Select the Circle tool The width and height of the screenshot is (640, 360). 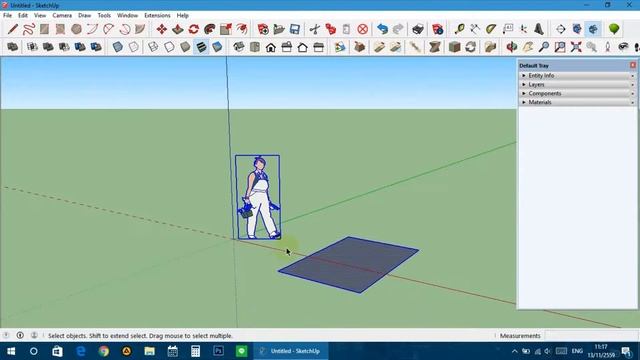pyautogui.click(x=76, y=29)
